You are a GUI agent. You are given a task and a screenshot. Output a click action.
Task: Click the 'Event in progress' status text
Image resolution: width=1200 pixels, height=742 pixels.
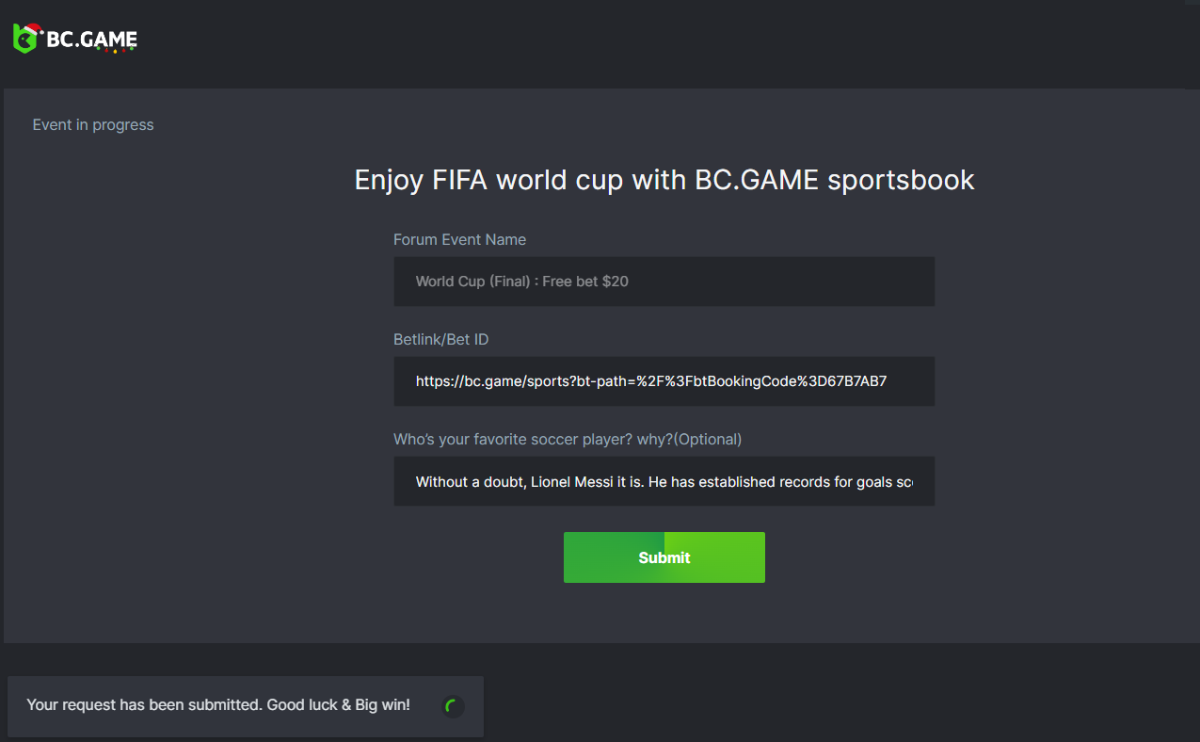click(93, 125)
